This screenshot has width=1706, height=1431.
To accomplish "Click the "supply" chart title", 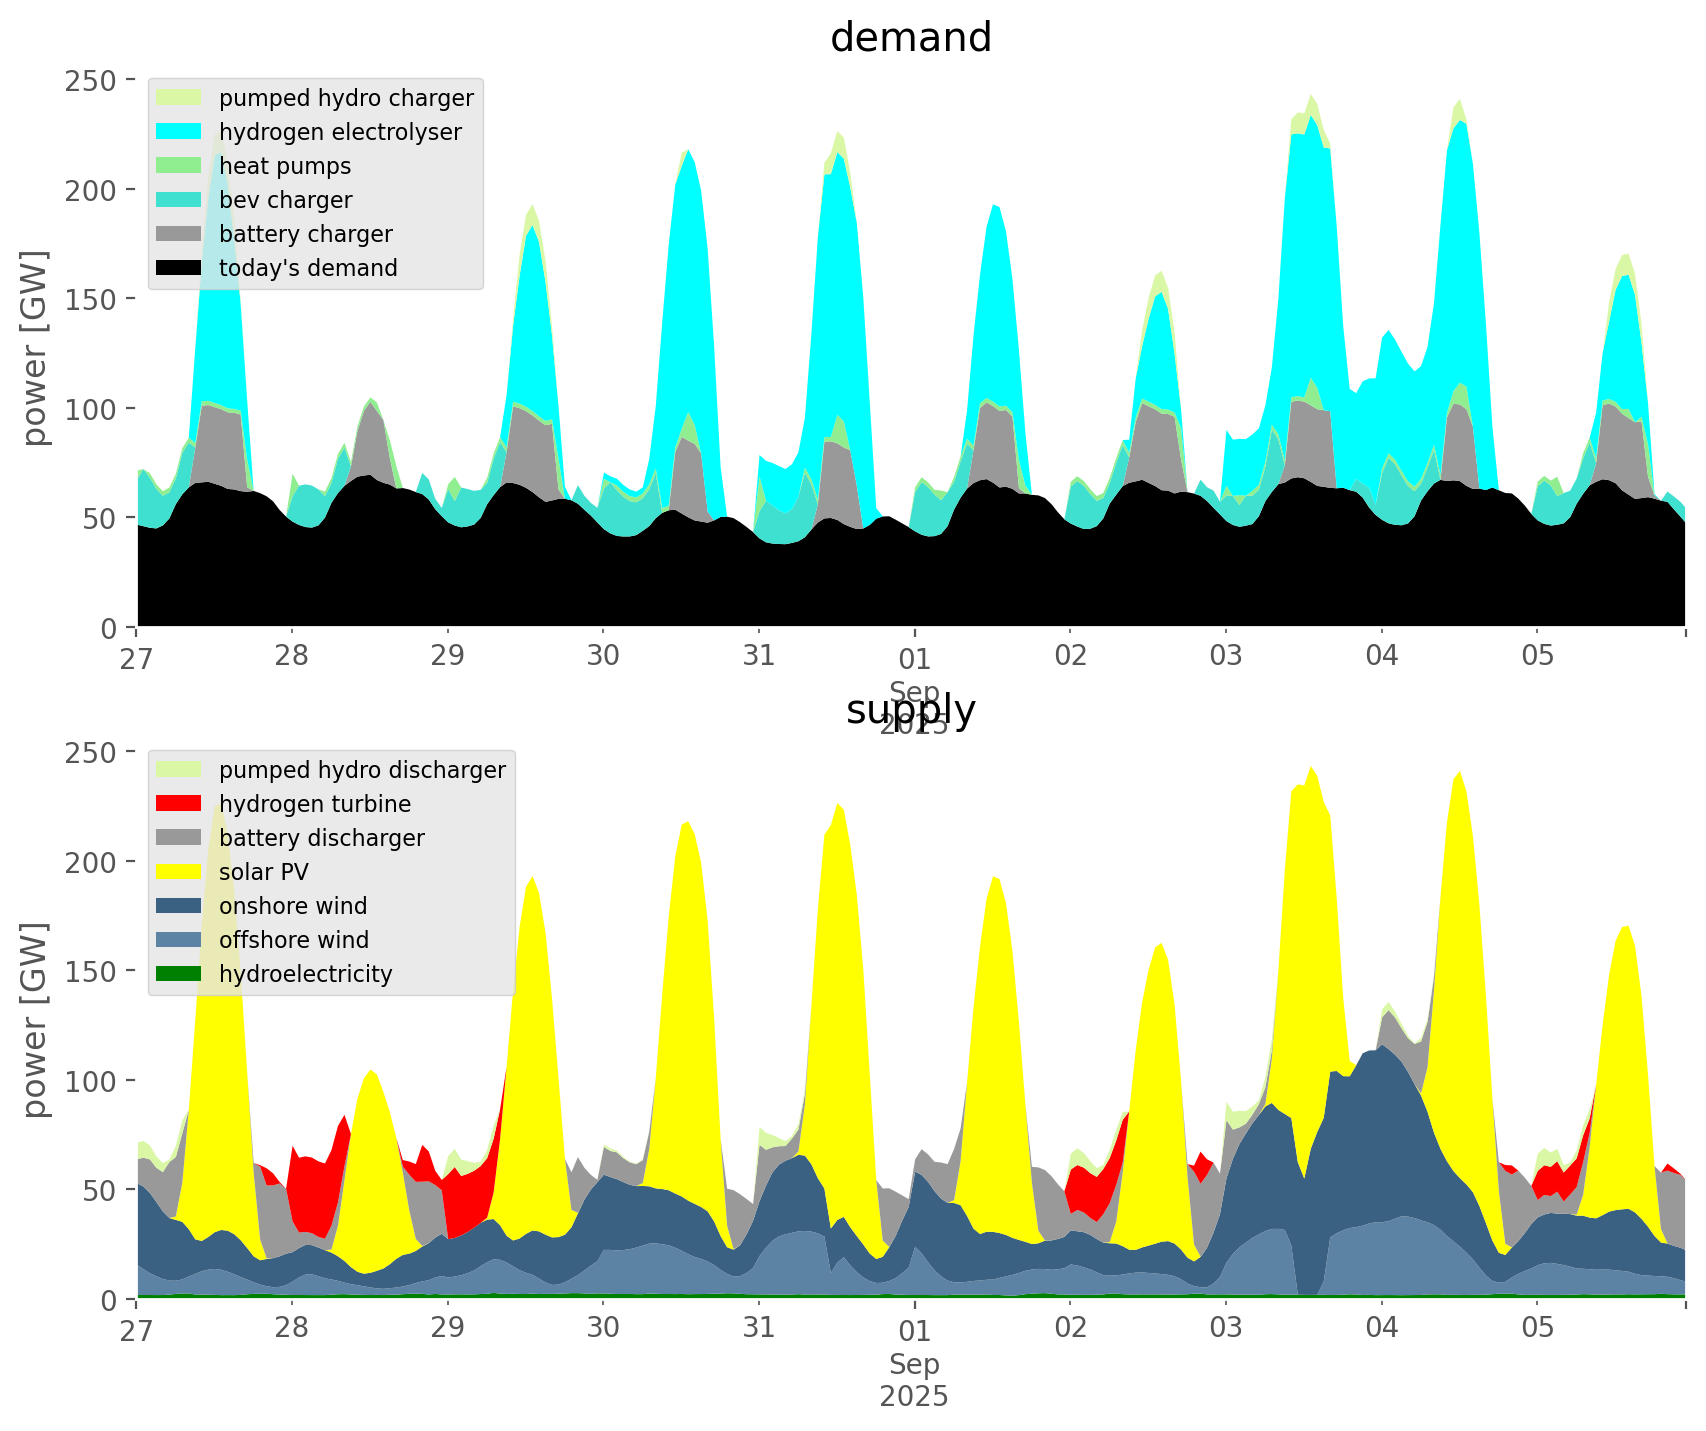I will [x=910, y=710].
